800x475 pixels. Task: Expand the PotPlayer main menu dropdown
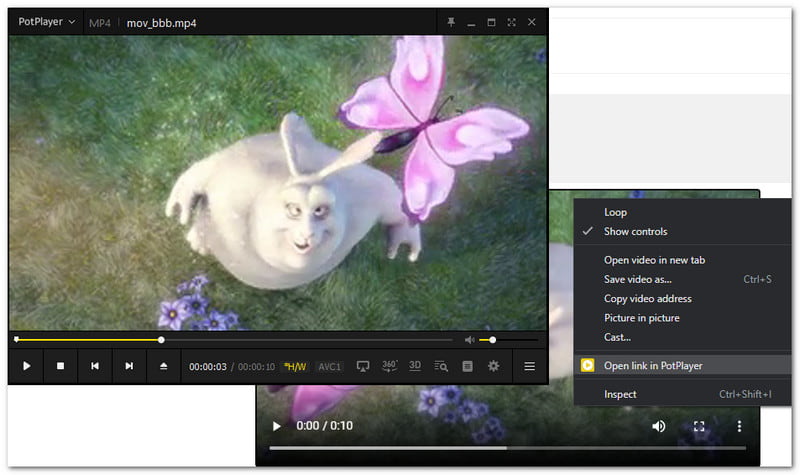click(x=47, y=22)
